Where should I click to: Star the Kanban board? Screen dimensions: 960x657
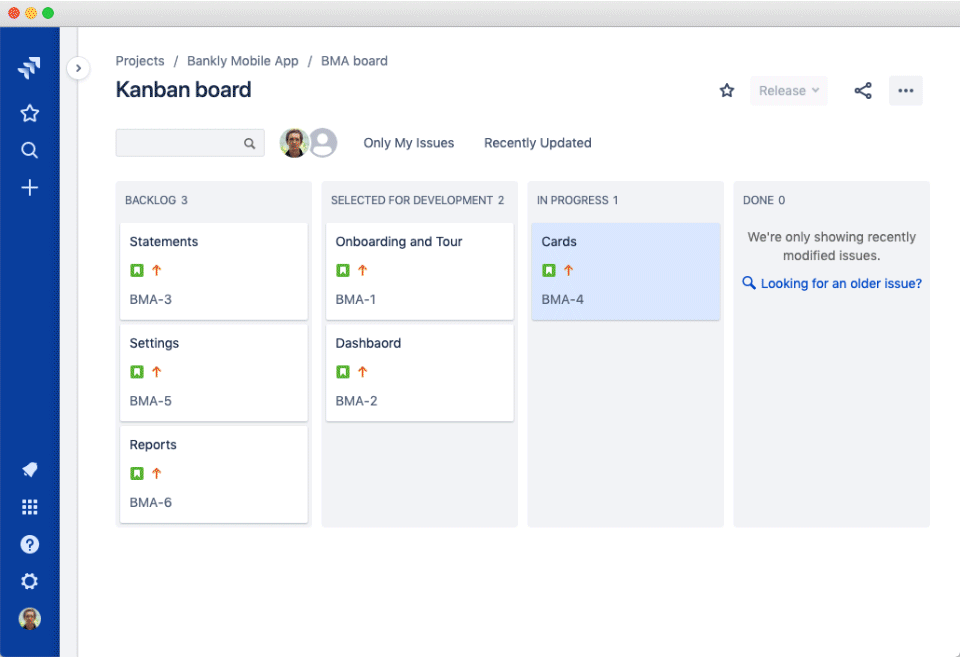727,91
